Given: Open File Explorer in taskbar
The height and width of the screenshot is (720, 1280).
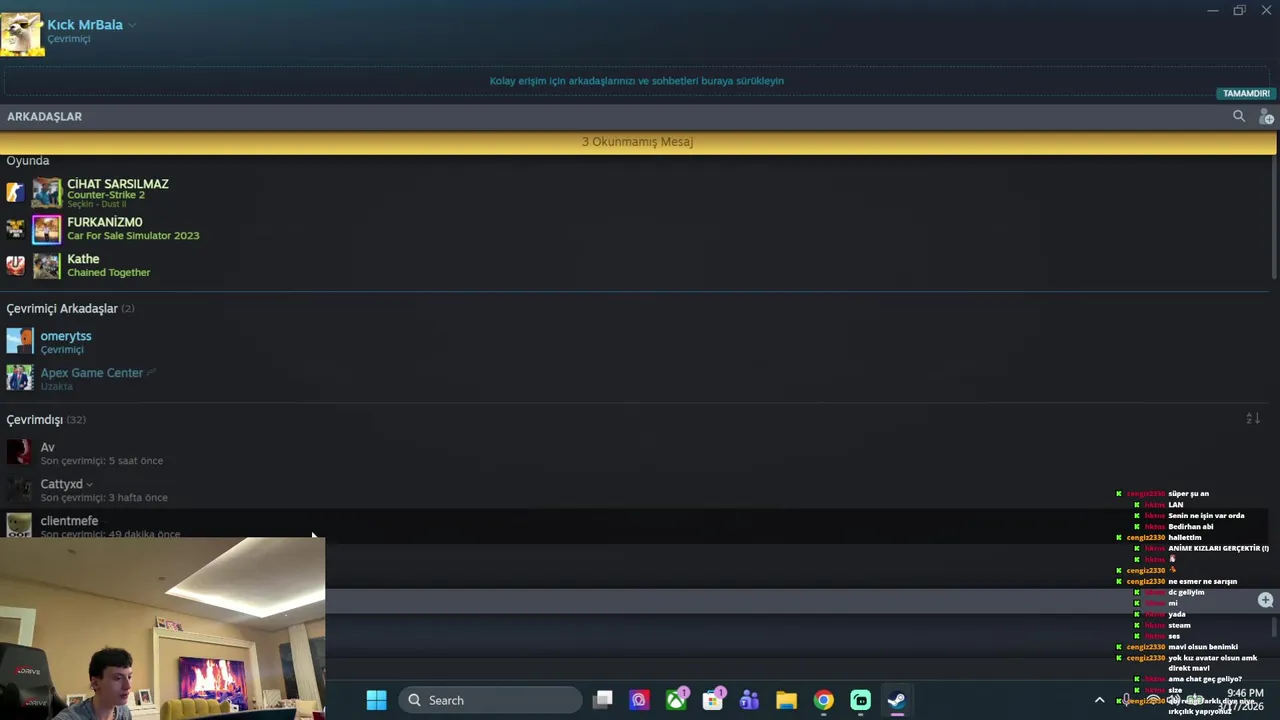Looking at the screenshot, I should [787, 700].
